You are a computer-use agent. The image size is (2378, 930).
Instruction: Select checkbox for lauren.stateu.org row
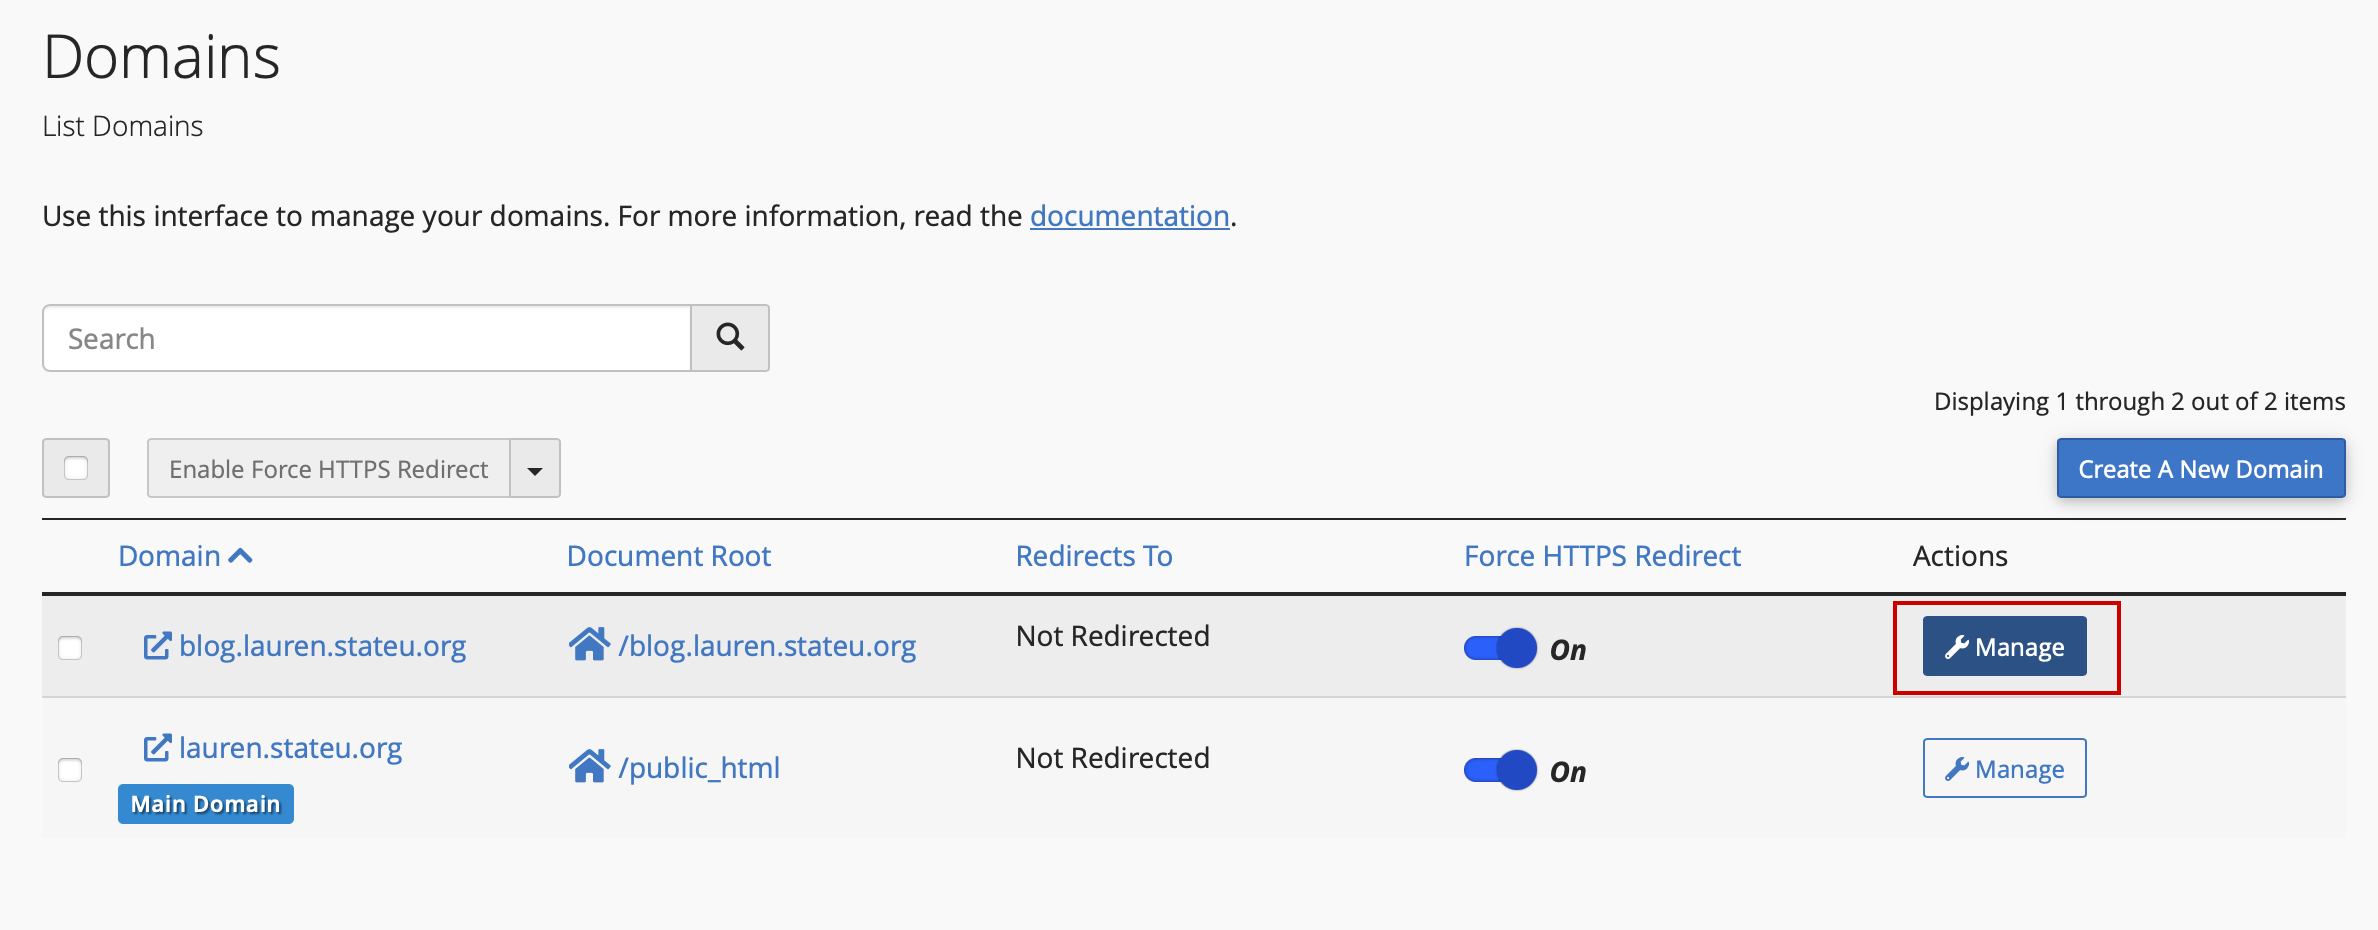(x=70, y=770)
